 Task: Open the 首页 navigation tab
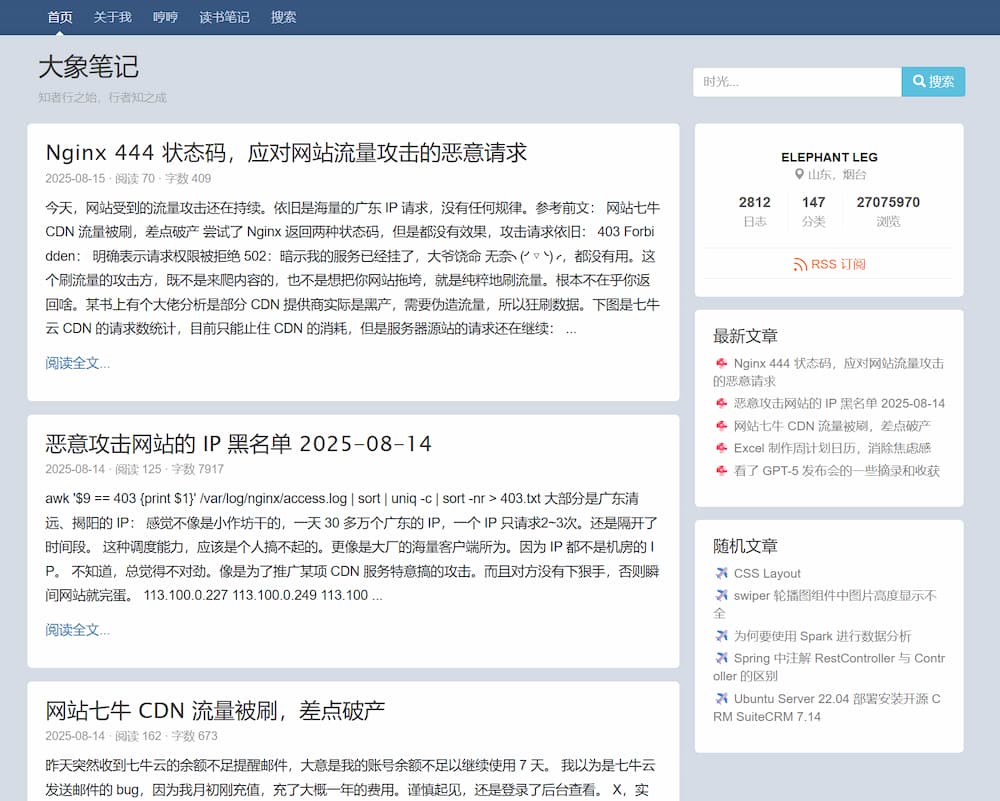point(60,17)
